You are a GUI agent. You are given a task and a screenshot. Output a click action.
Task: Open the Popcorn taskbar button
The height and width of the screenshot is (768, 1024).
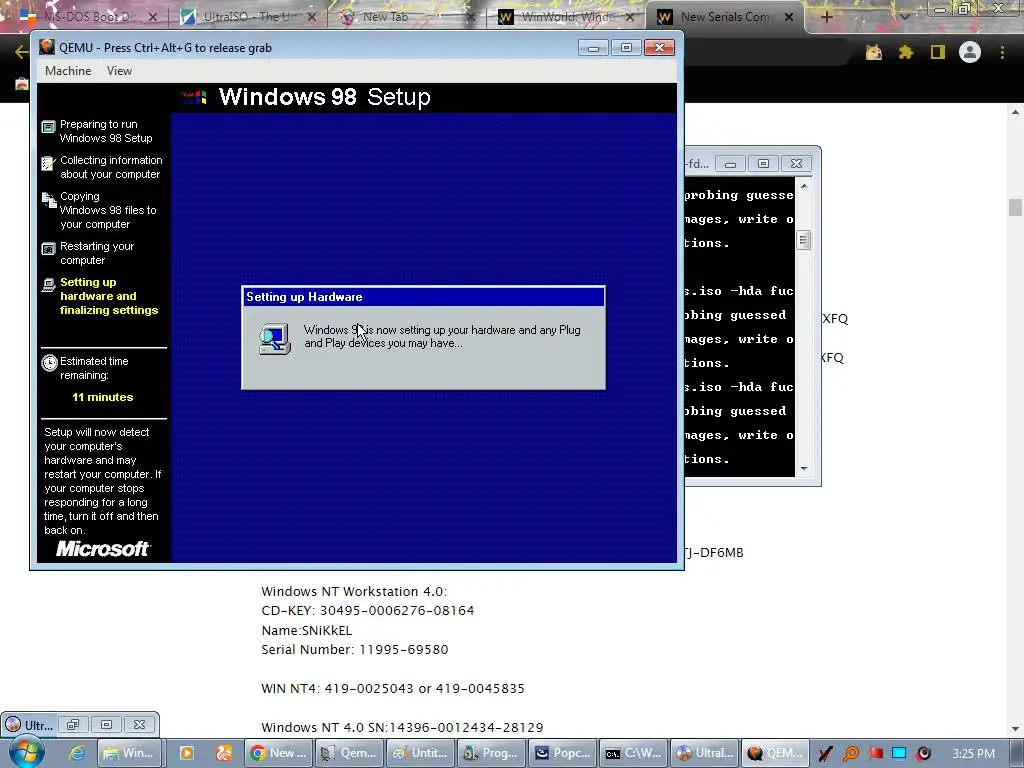click(x=563, y=753)
